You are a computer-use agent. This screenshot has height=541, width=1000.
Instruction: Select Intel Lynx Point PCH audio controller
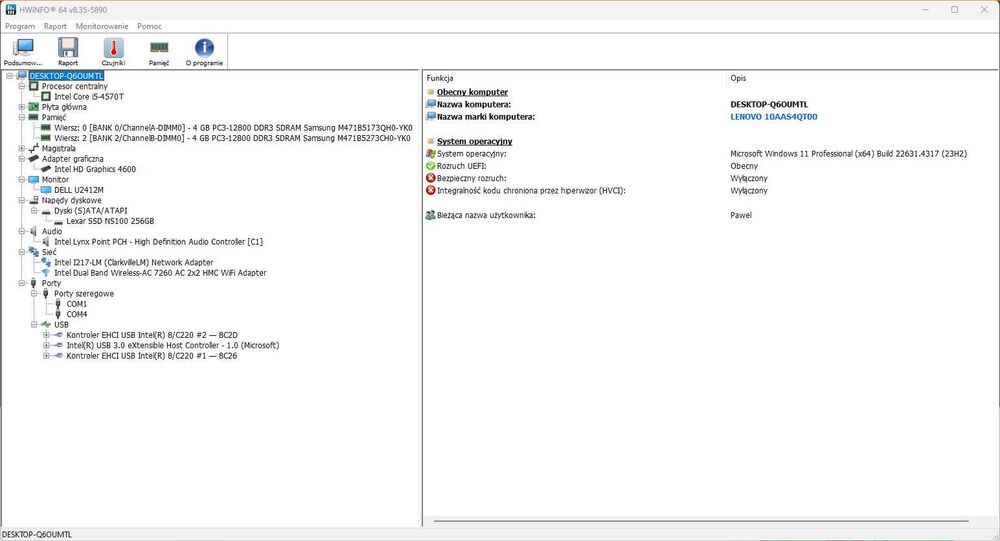(x=158, y=242)
